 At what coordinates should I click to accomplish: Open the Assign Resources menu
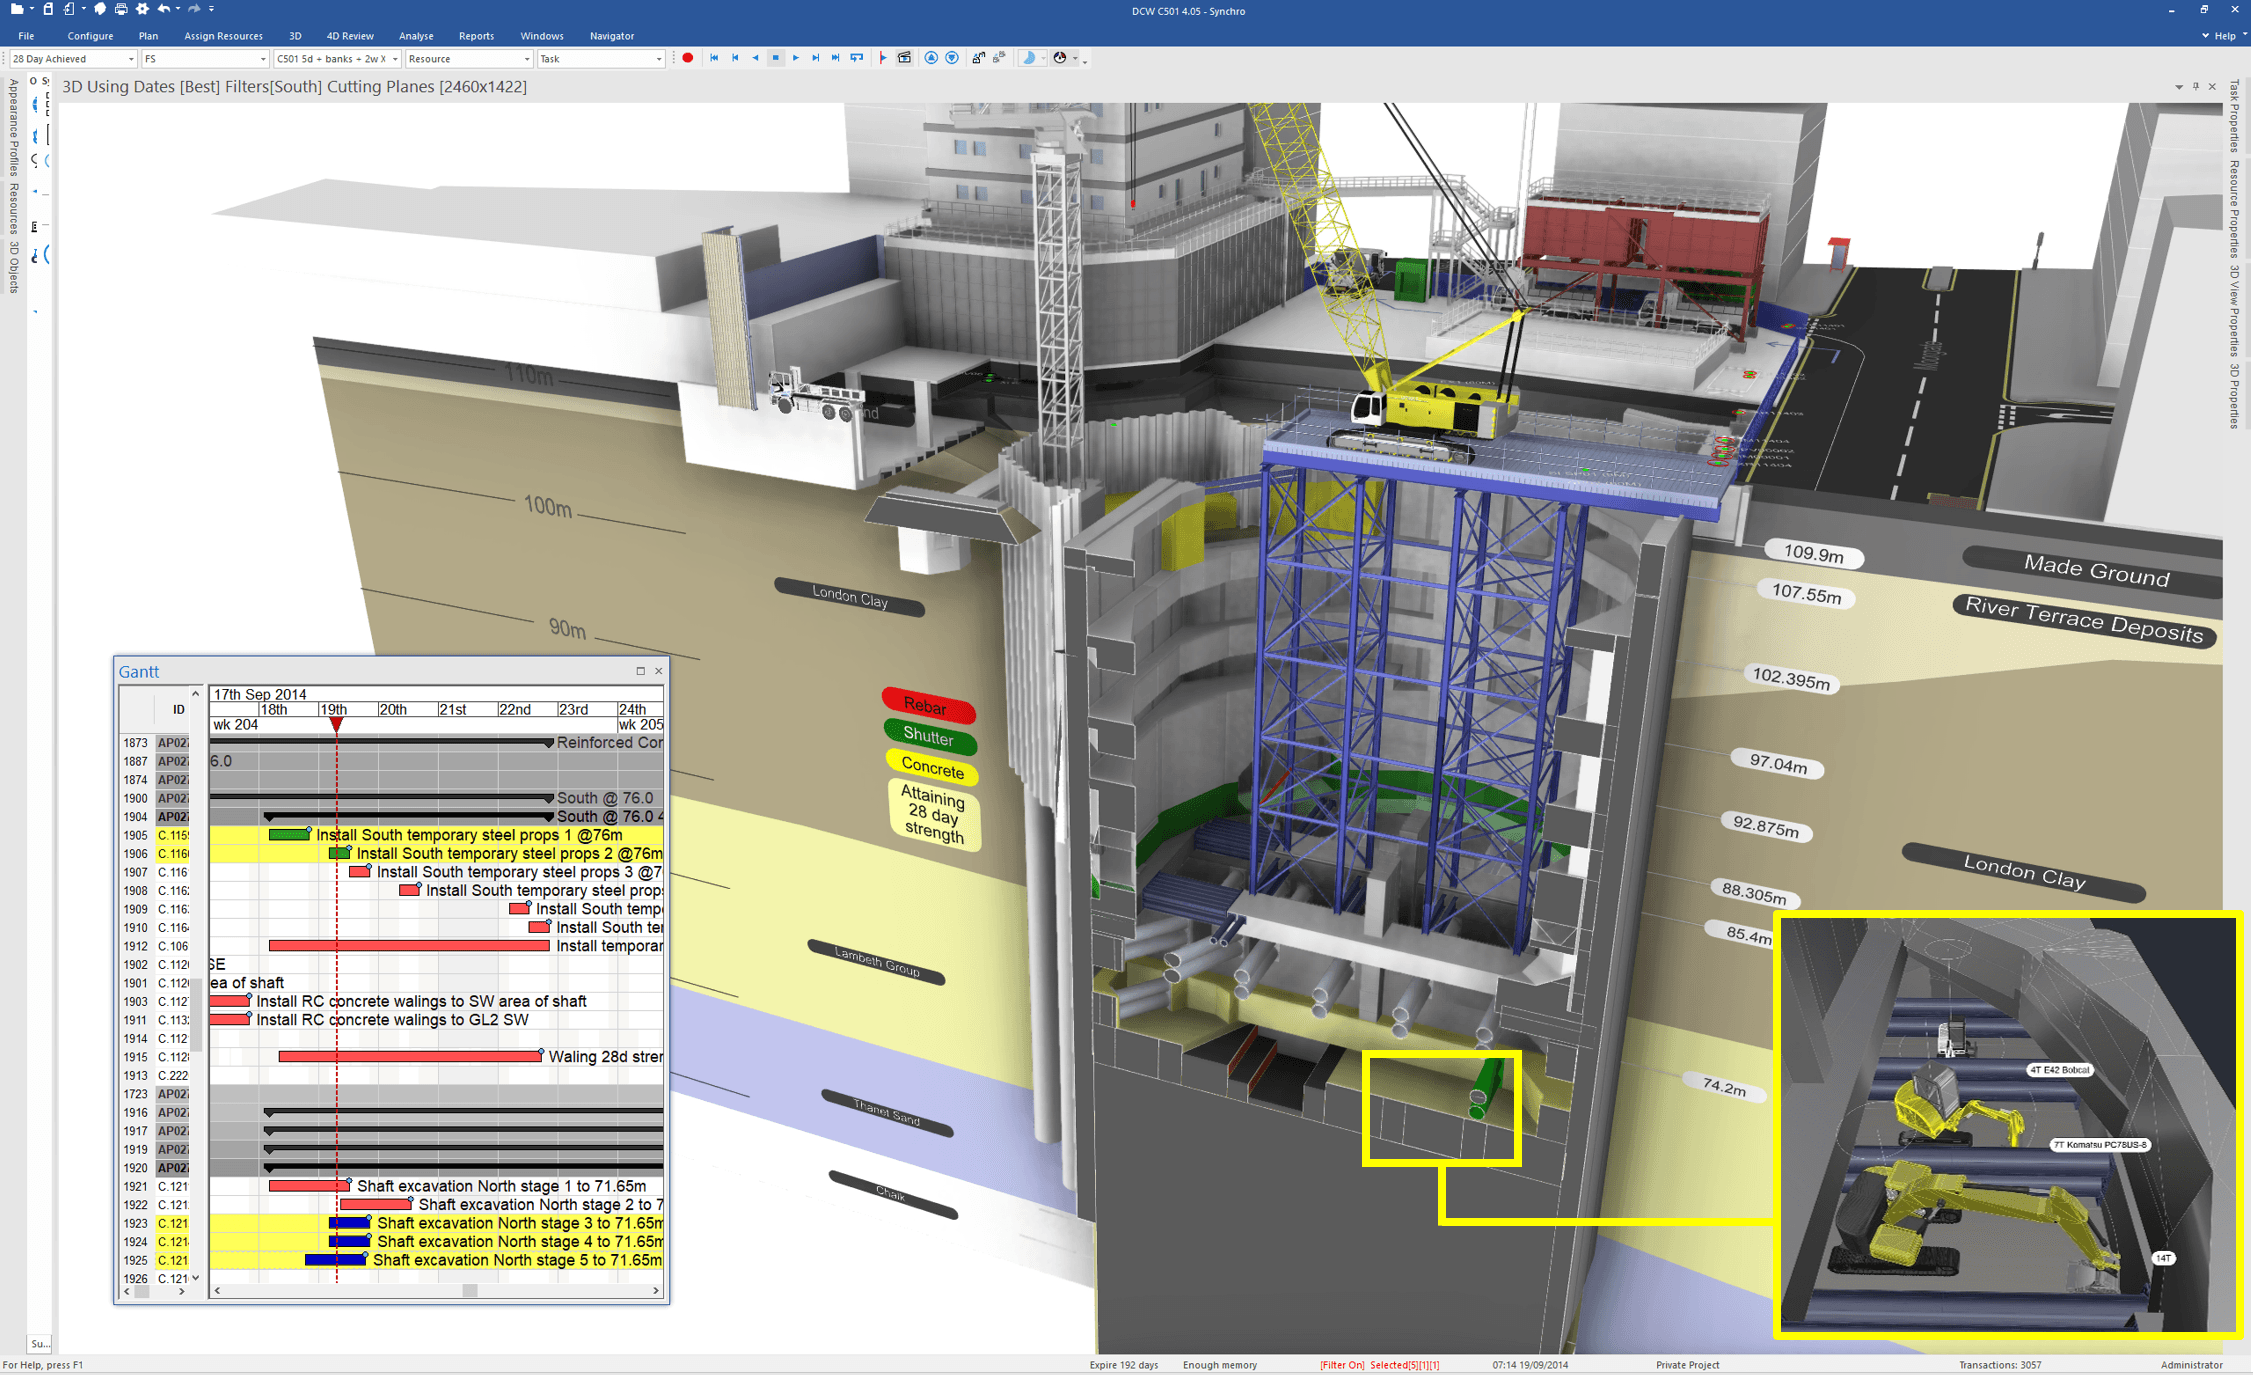223,36
